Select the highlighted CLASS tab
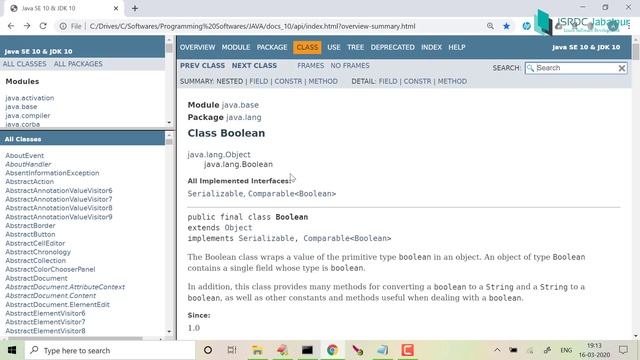640x360 pixels. (x=307, y=47)
